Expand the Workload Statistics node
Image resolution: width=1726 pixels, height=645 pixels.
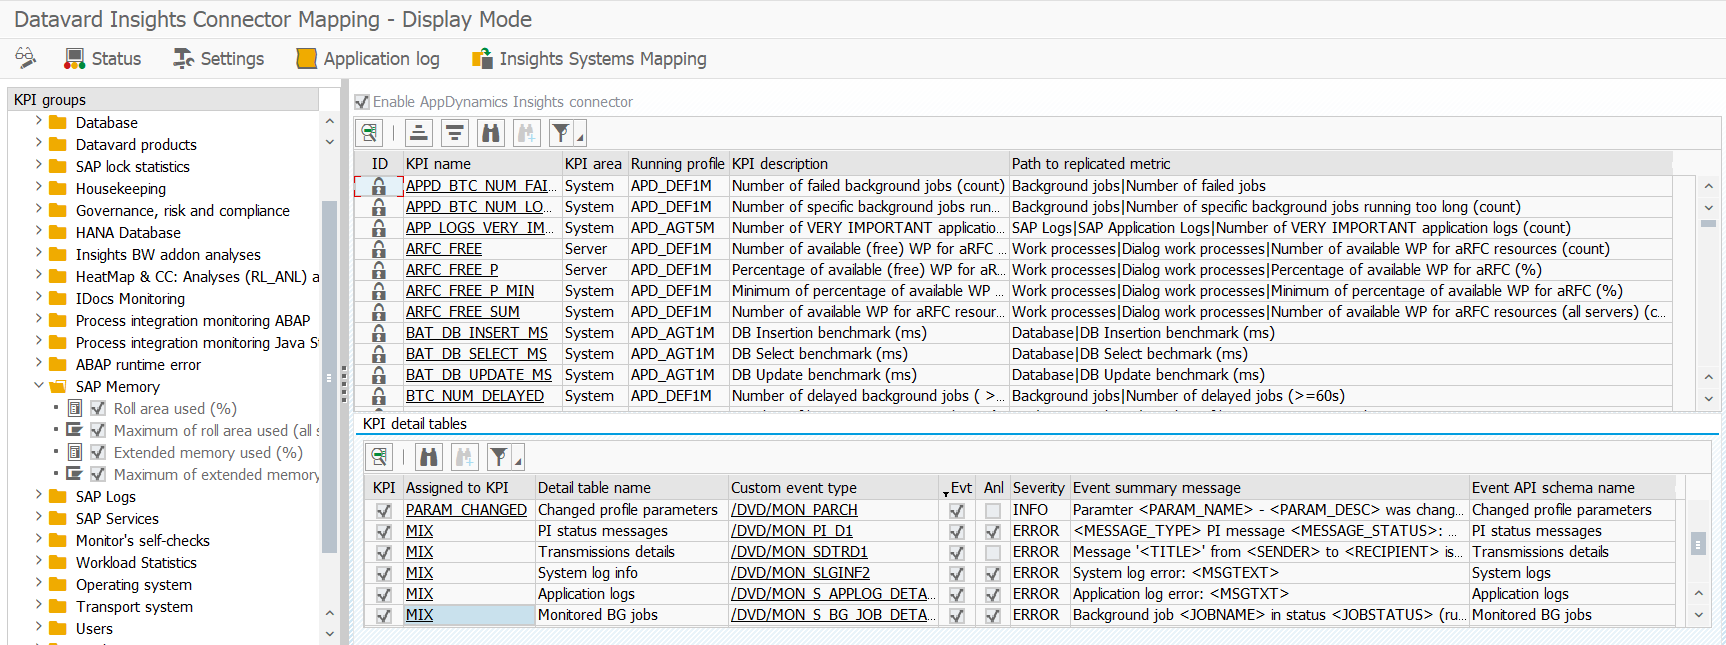tap(39, 561)
